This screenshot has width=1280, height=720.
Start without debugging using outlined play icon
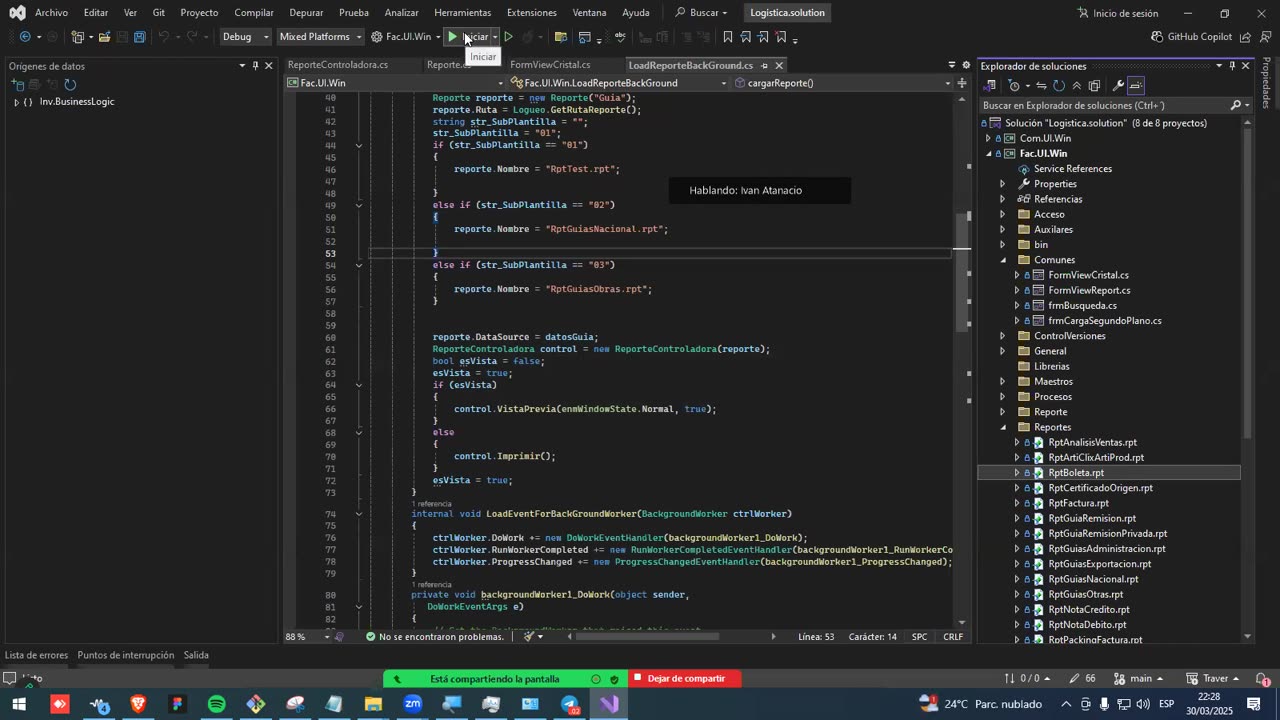pyautogui.click(x=508, y=37)
